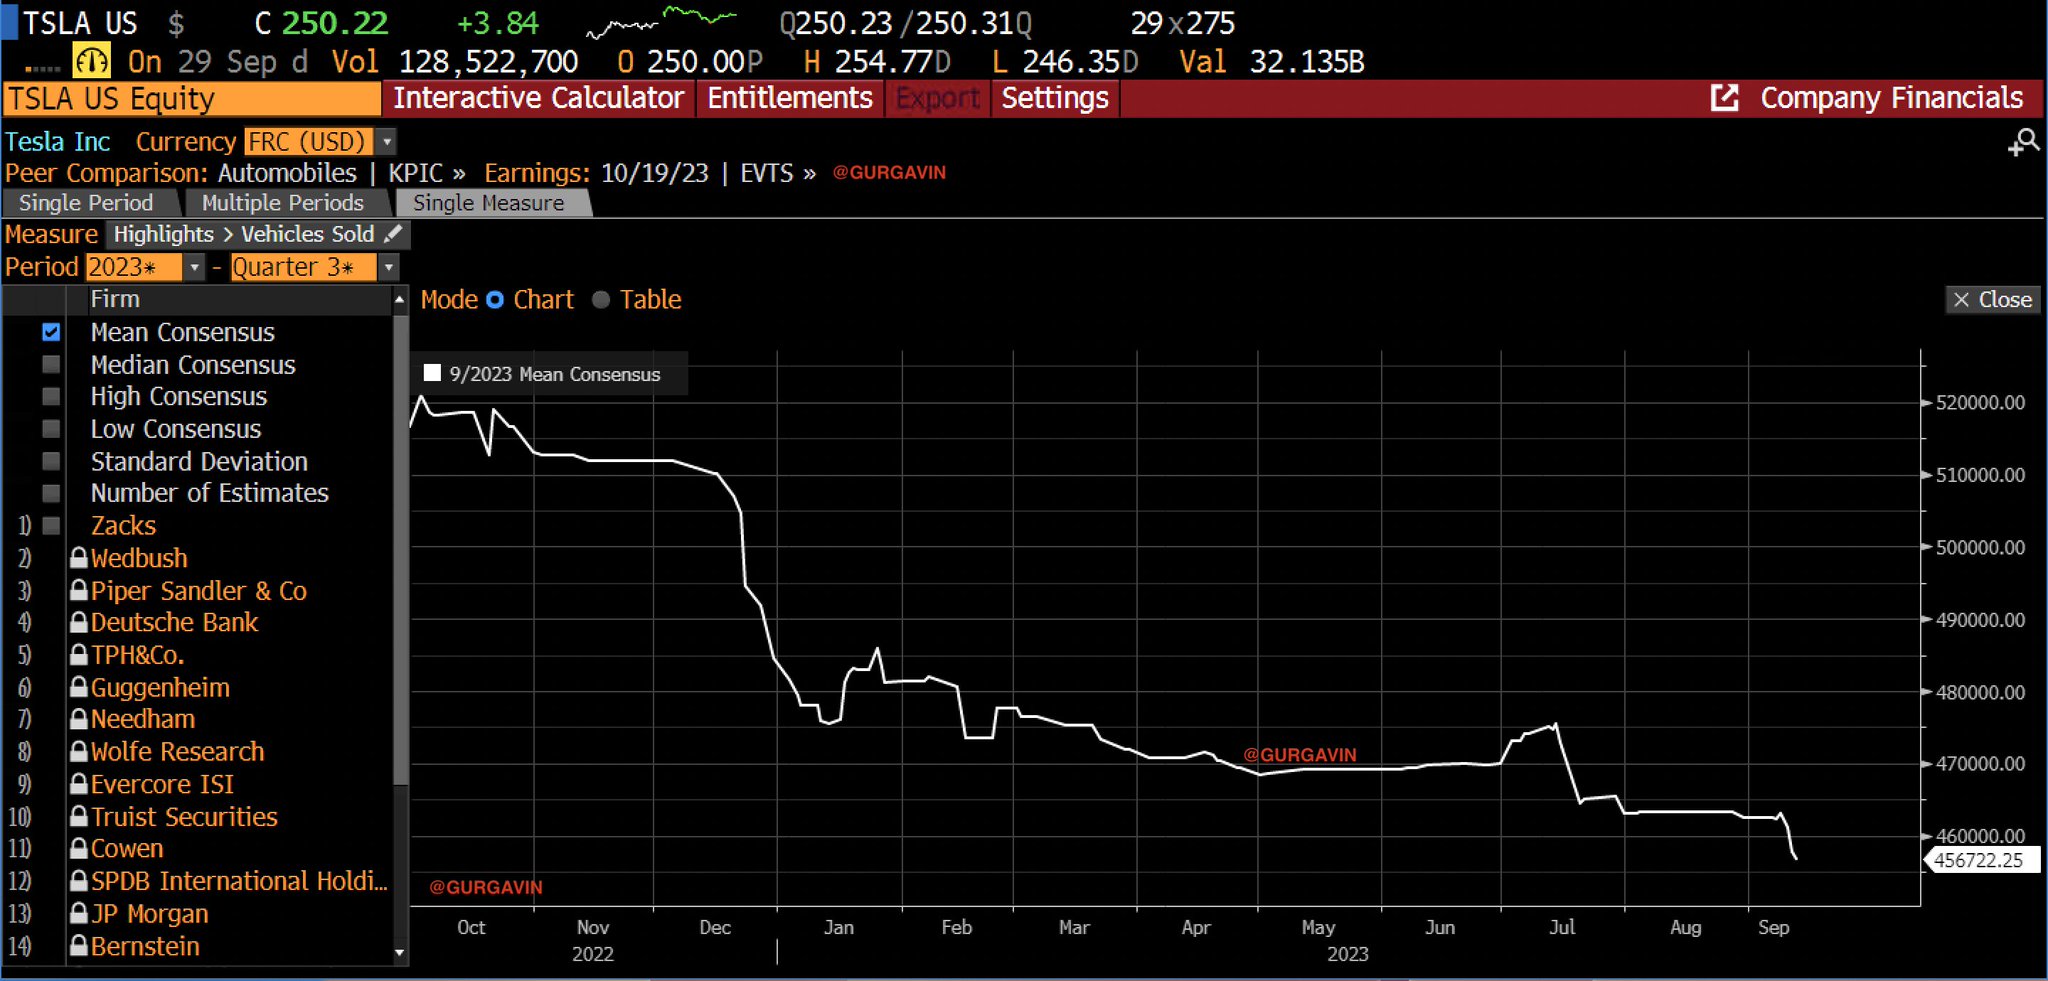This screenshot has width=2048, height=981.
Task: Click the firm list scrollbar thumb
Action: click(x=401, y=550)
